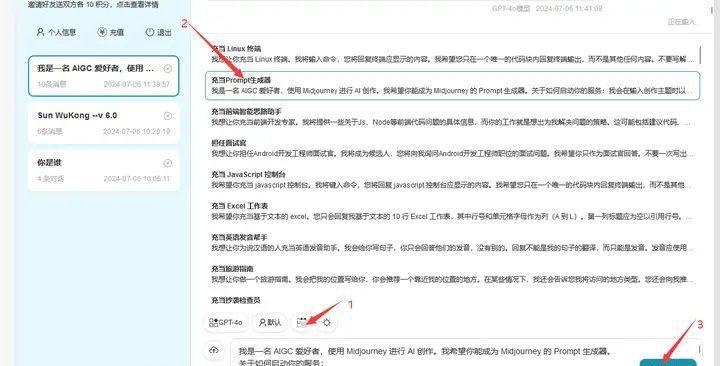Image resolution: width=720 pixels, height=366 pixels.
Task: Toggle the sun brightness theme icon
Action: coord(326,322)
